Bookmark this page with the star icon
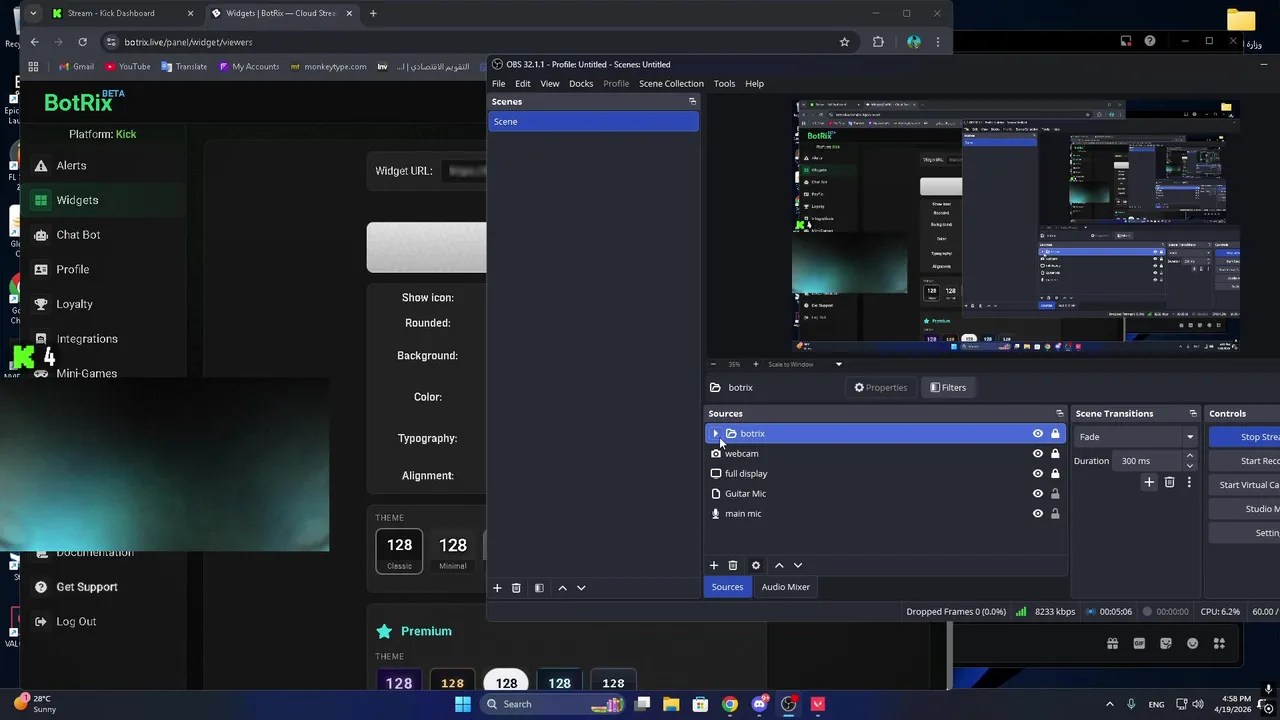 click(x=845, y=42)
